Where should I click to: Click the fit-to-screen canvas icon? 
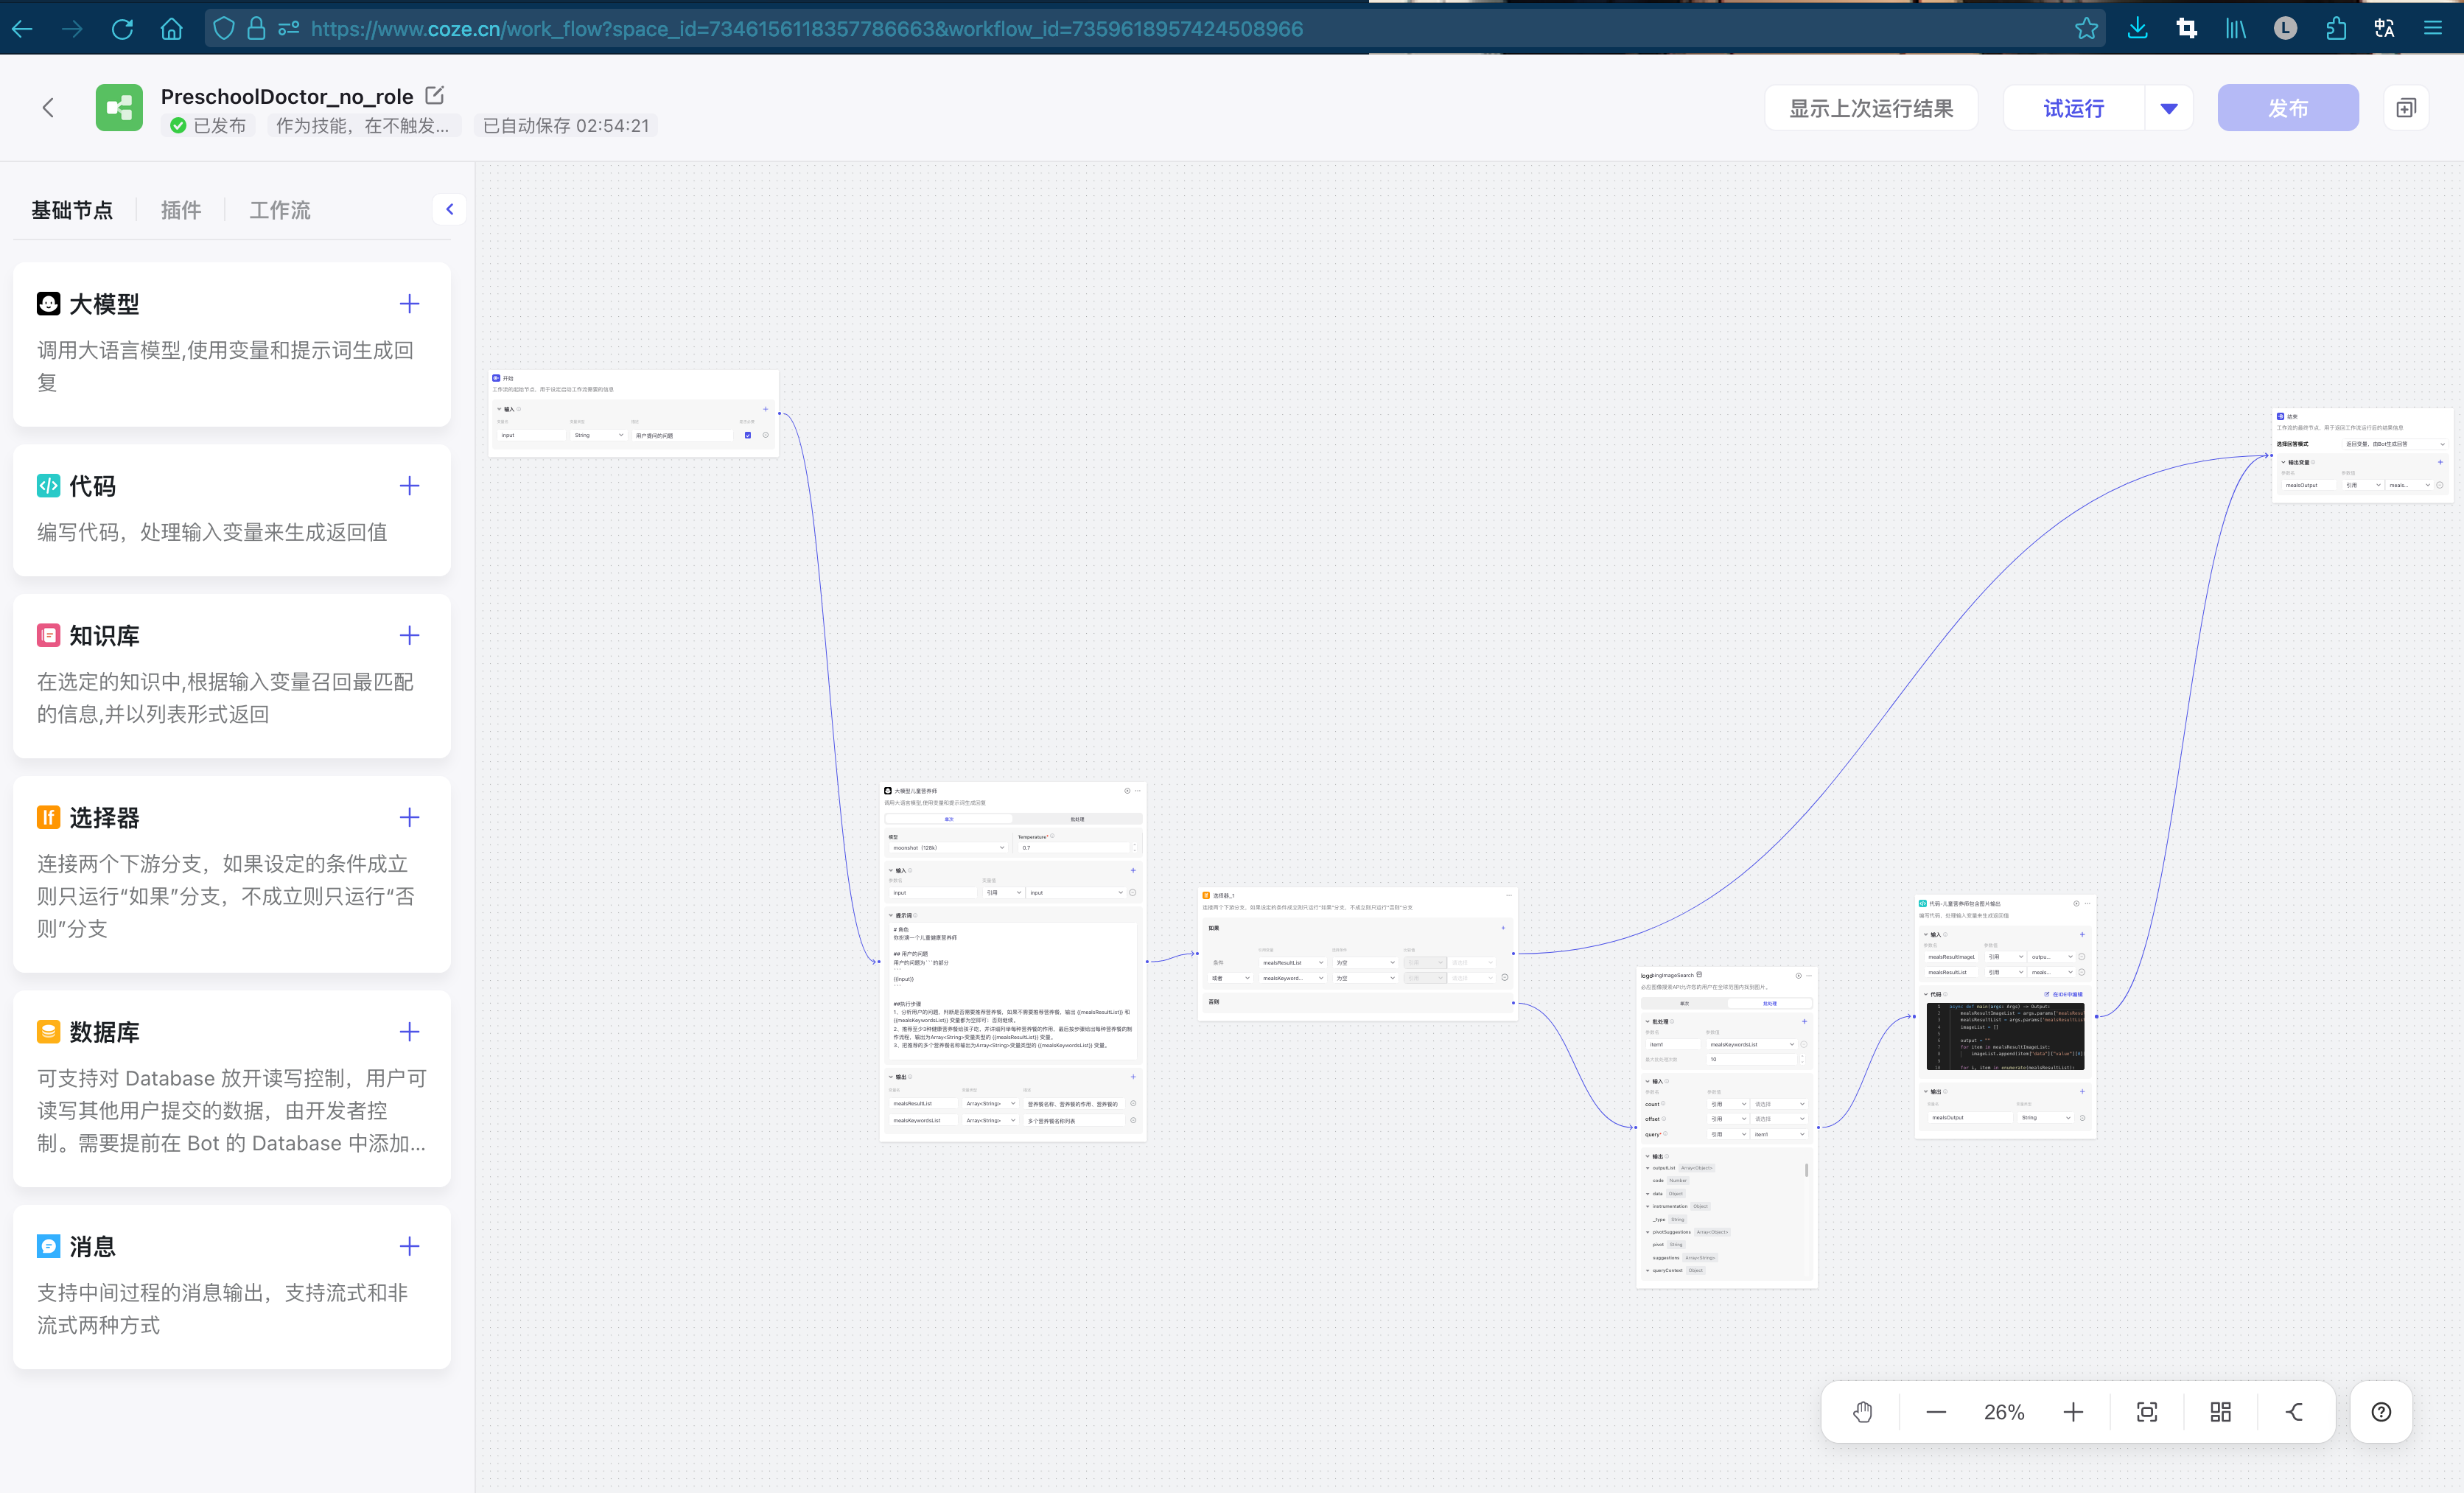tap(2147, 1412)
